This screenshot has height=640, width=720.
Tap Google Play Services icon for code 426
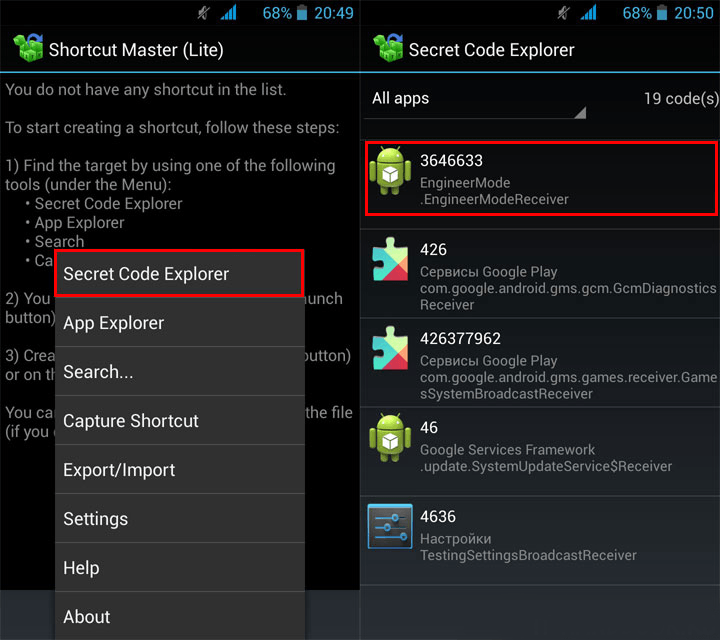390,259
